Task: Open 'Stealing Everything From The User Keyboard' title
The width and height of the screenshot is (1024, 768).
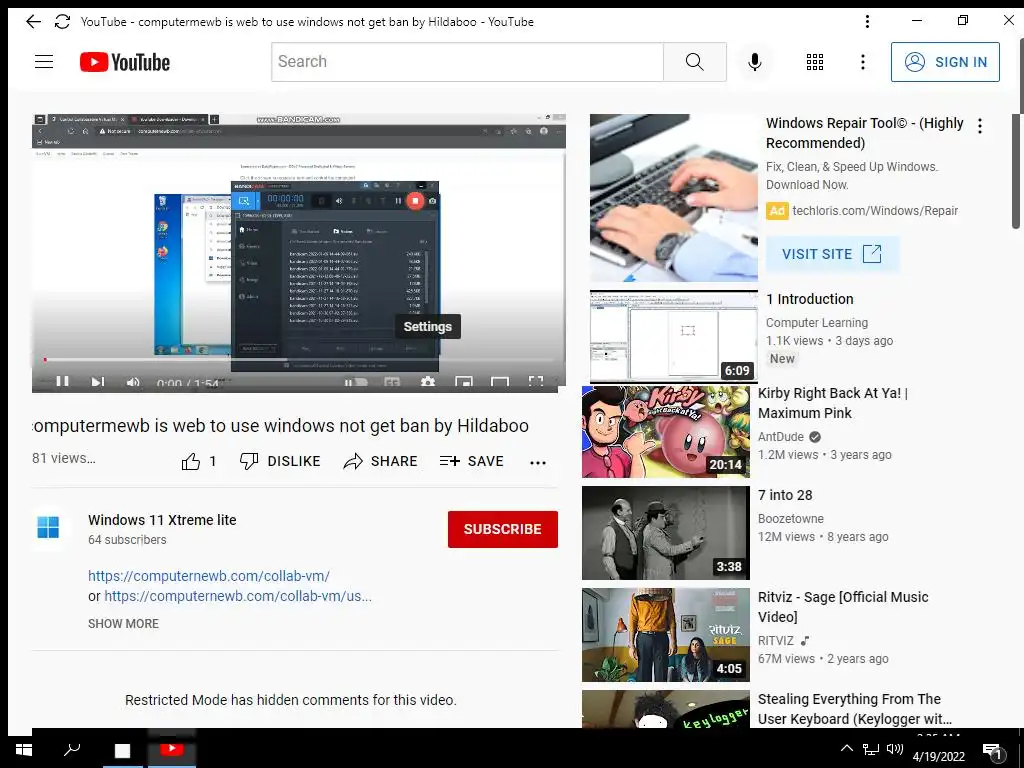Action: [x=855, y=709]
